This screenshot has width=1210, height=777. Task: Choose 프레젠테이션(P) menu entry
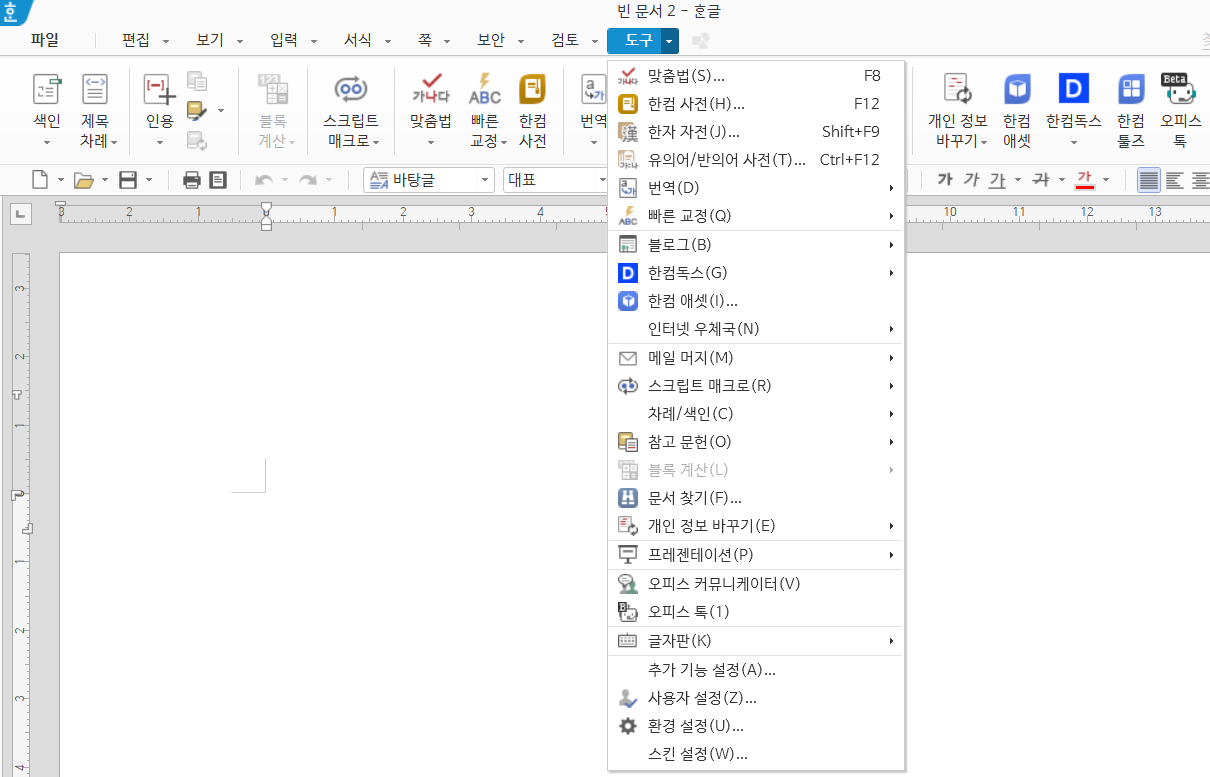coord(756,554)
